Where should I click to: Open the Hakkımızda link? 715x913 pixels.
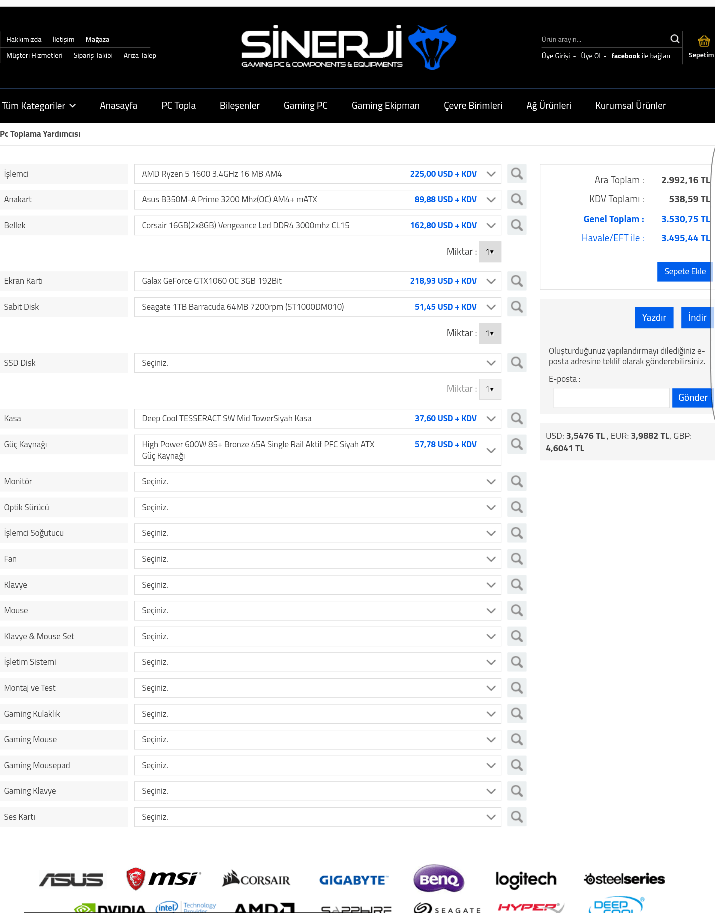[x=24, y=40]
